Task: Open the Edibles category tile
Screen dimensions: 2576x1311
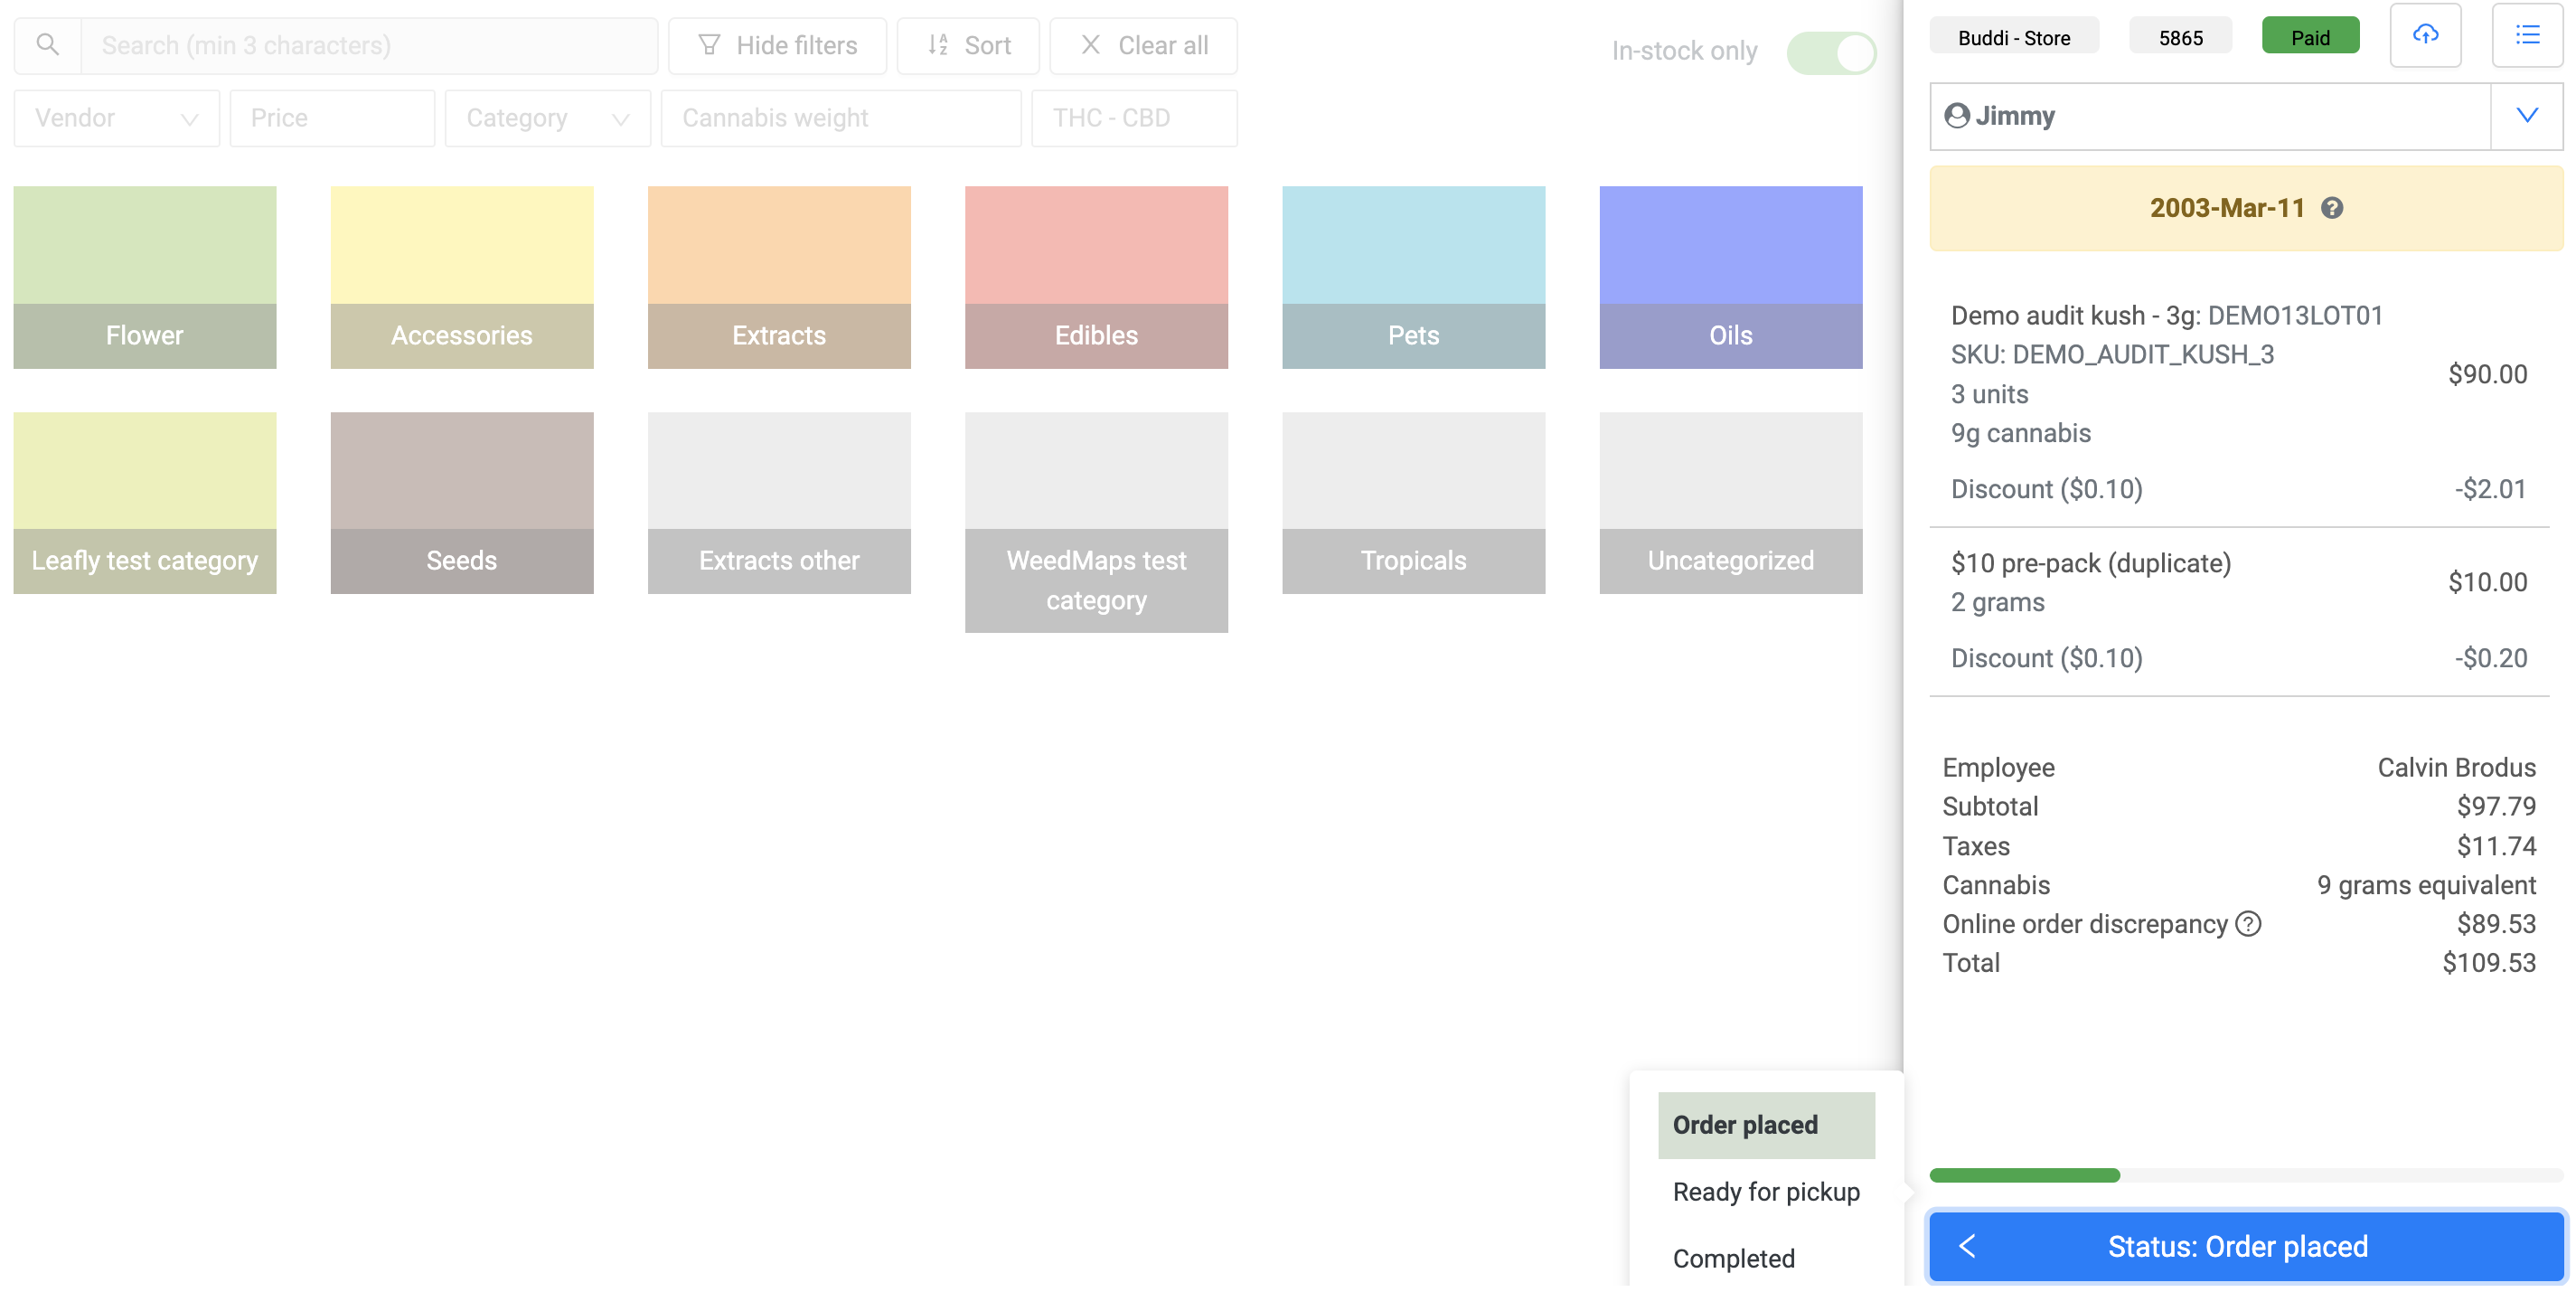Action: [x=1096, y=277]
